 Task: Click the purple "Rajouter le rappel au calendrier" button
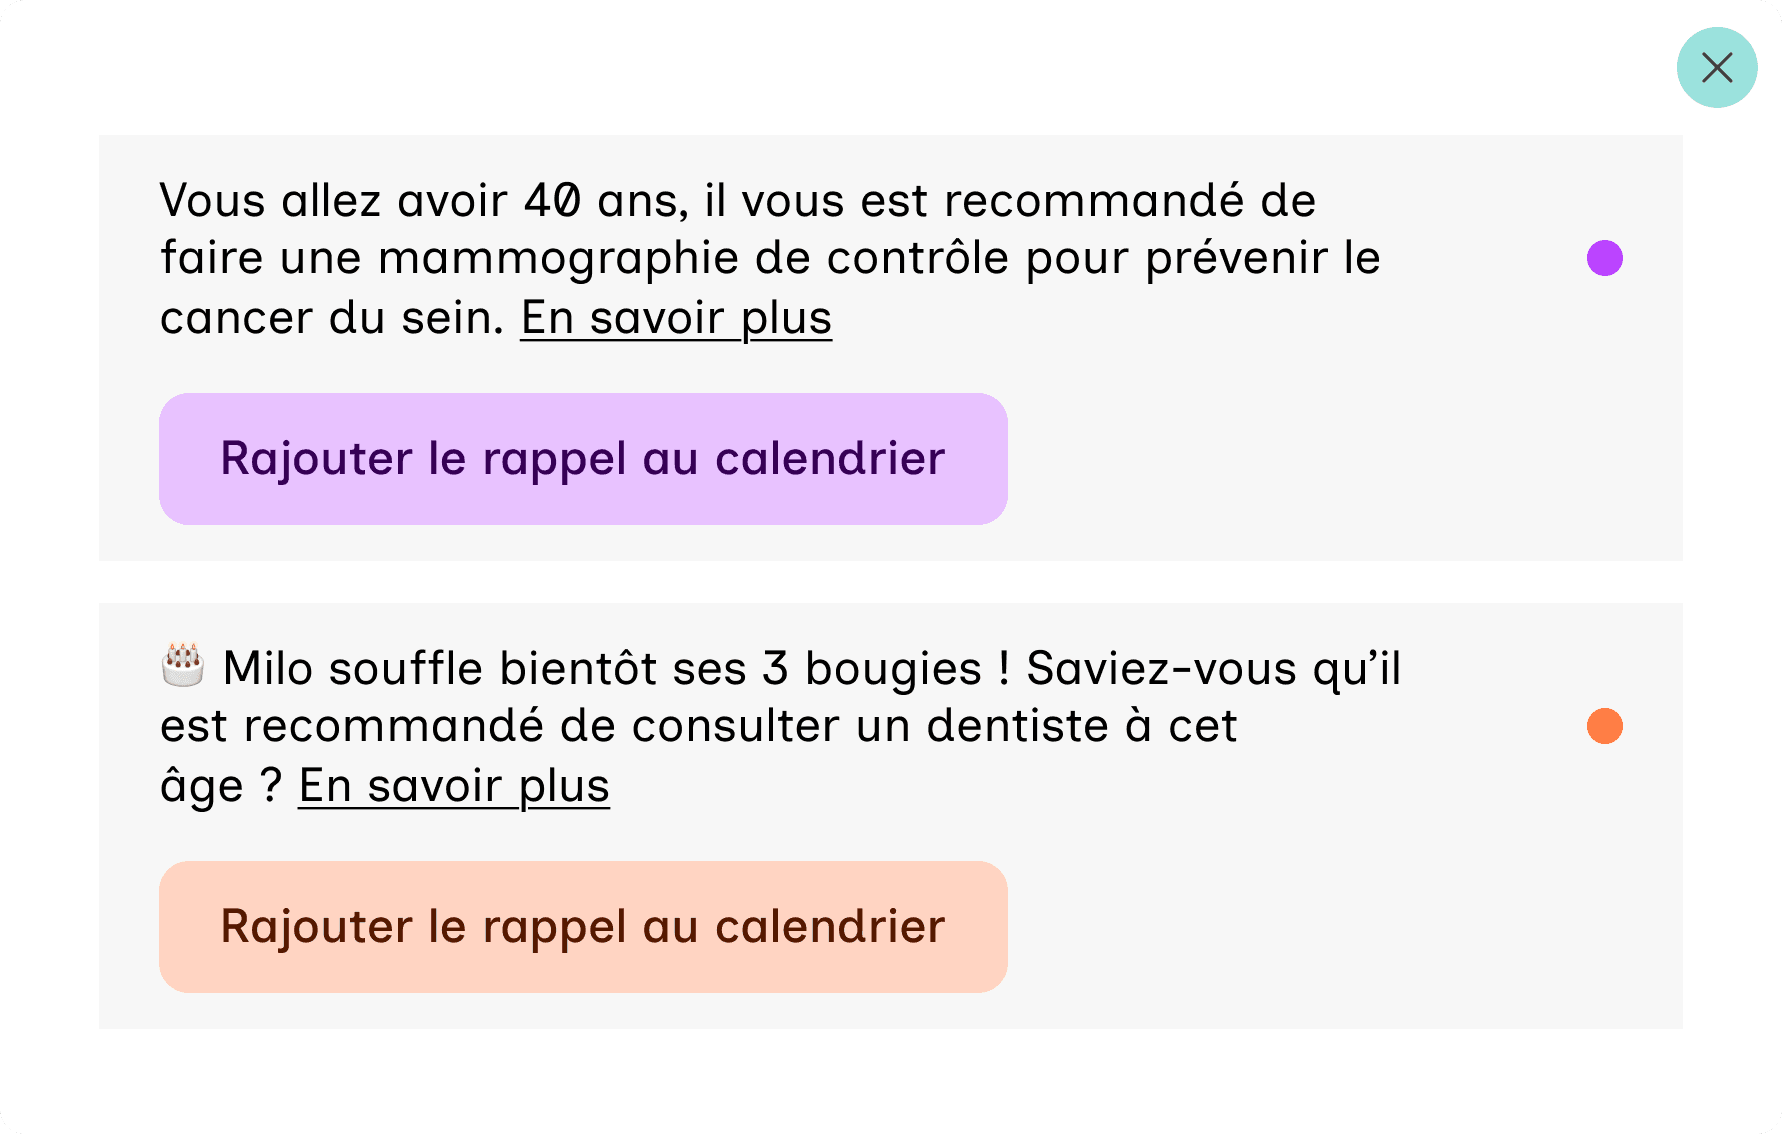pyautogui.click(x=582, y=458)
